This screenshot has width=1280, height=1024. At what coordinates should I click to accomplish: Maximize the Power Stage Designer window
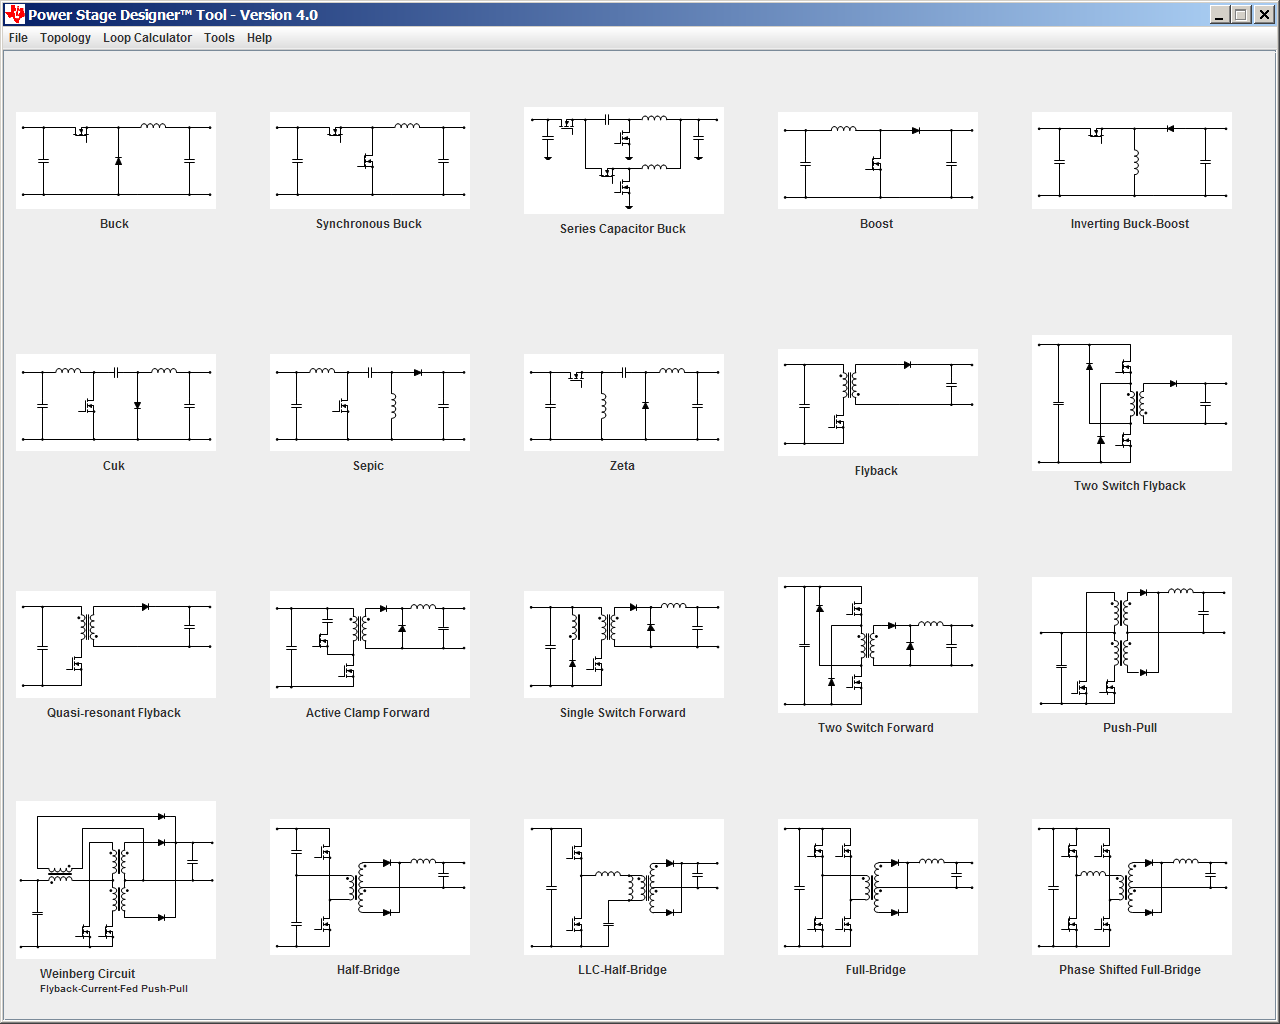click(x=1241, y=14)
